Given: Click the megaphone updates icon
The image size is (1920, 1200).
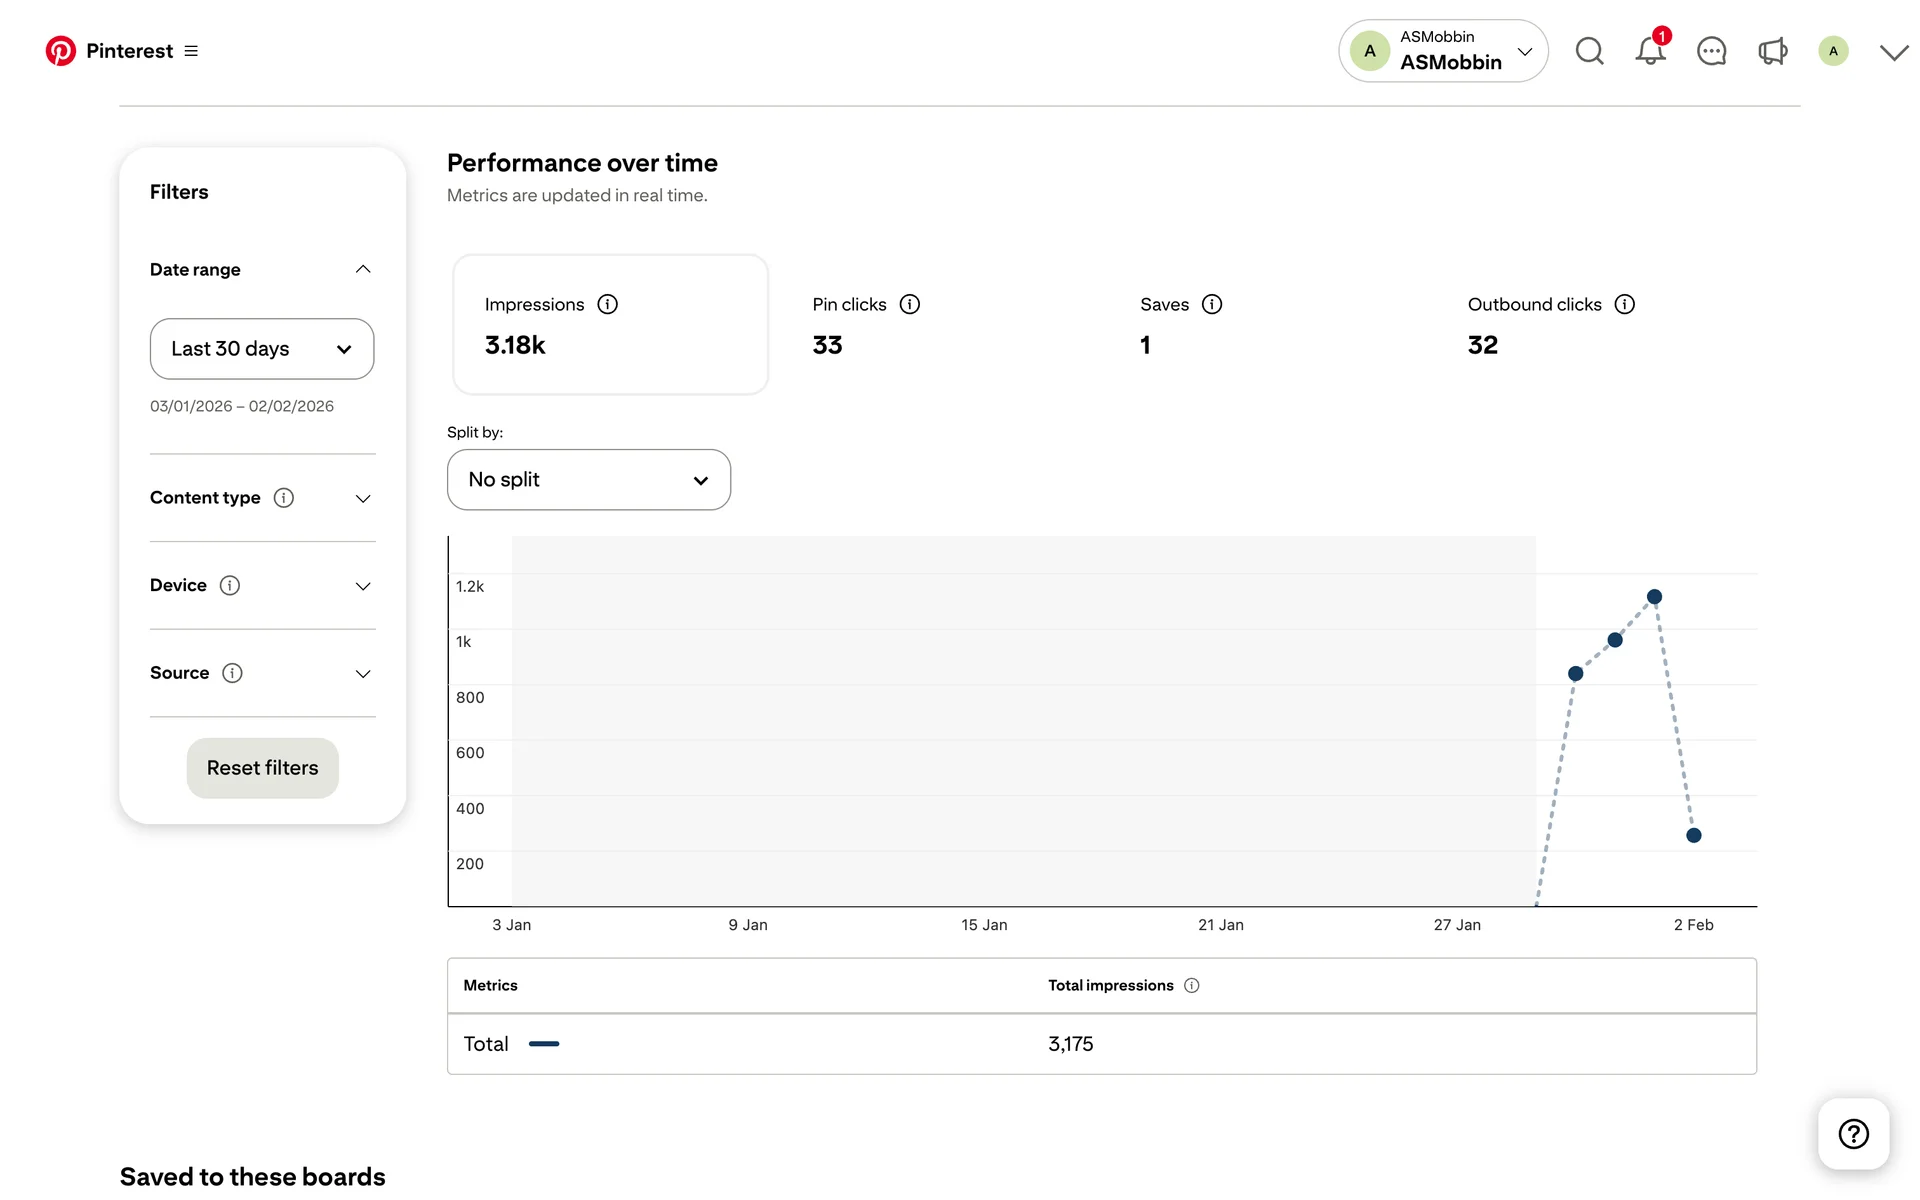Looking at the screenshot, I should [x=1772, y=51].
